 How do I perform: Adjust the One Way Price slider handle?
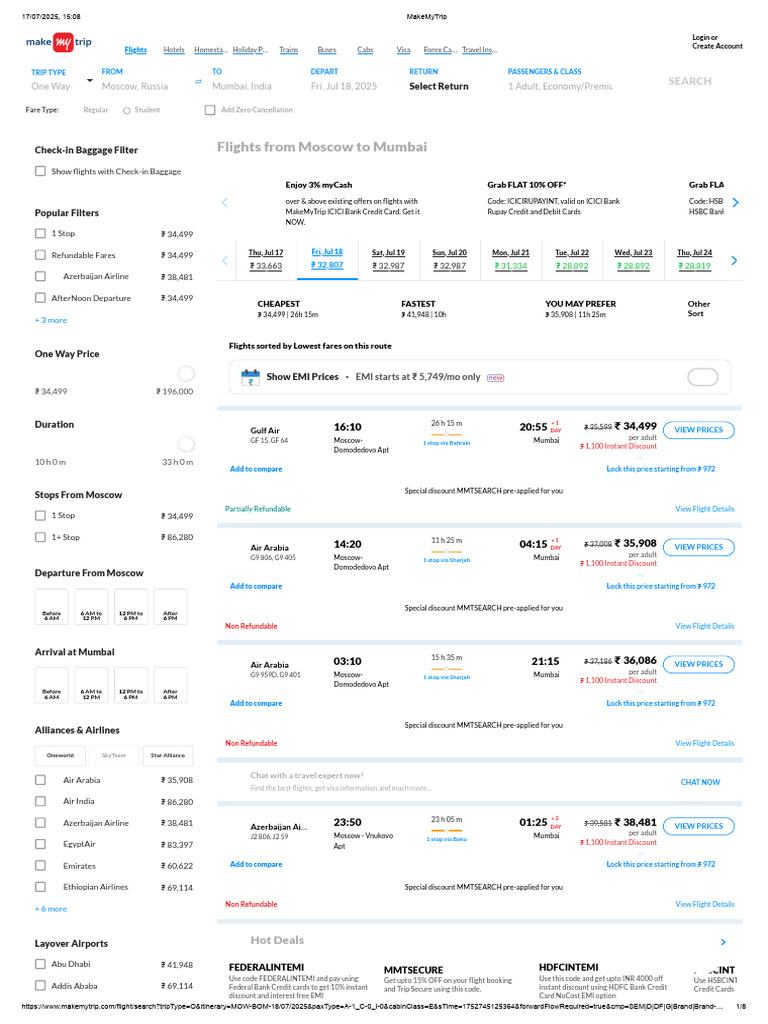click(186, 374)
